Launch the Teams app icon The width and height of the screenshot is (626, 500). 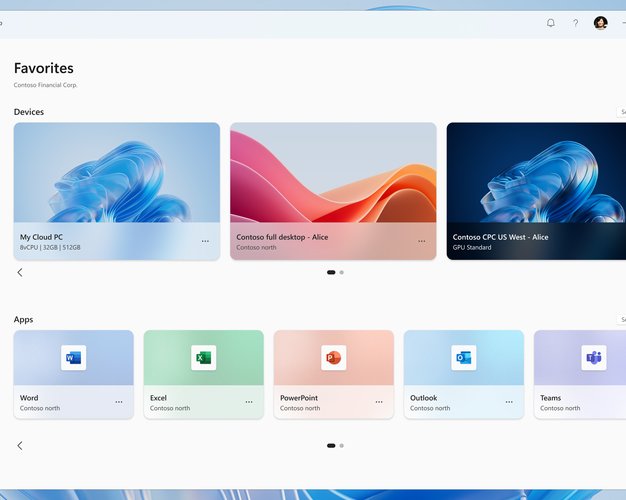click(x=594, y=357)
